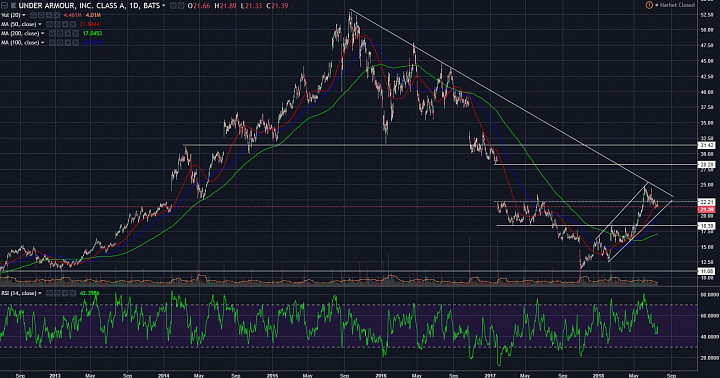
Task: Select the 31.42 horizontal line price label
Action: pyautogui.click(x=706, y=145)
